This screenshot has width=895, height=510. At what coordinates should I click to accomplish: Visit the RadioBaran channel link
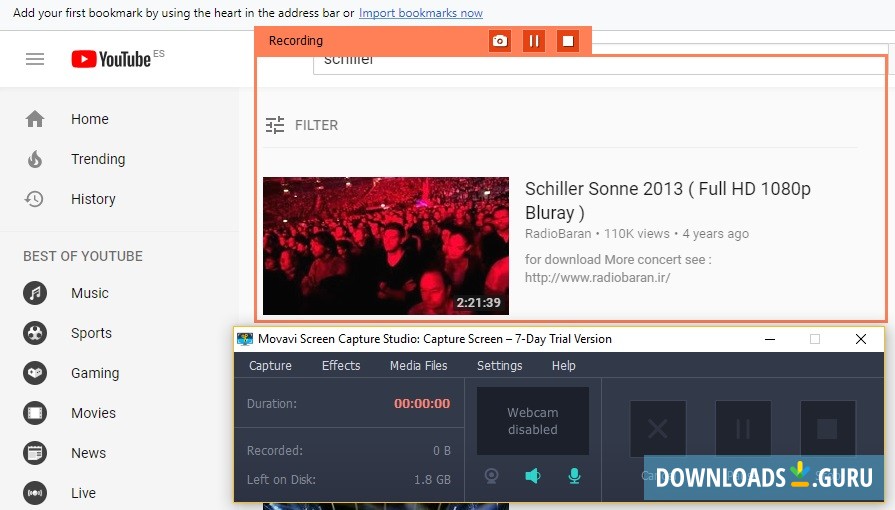coord(558,234)
